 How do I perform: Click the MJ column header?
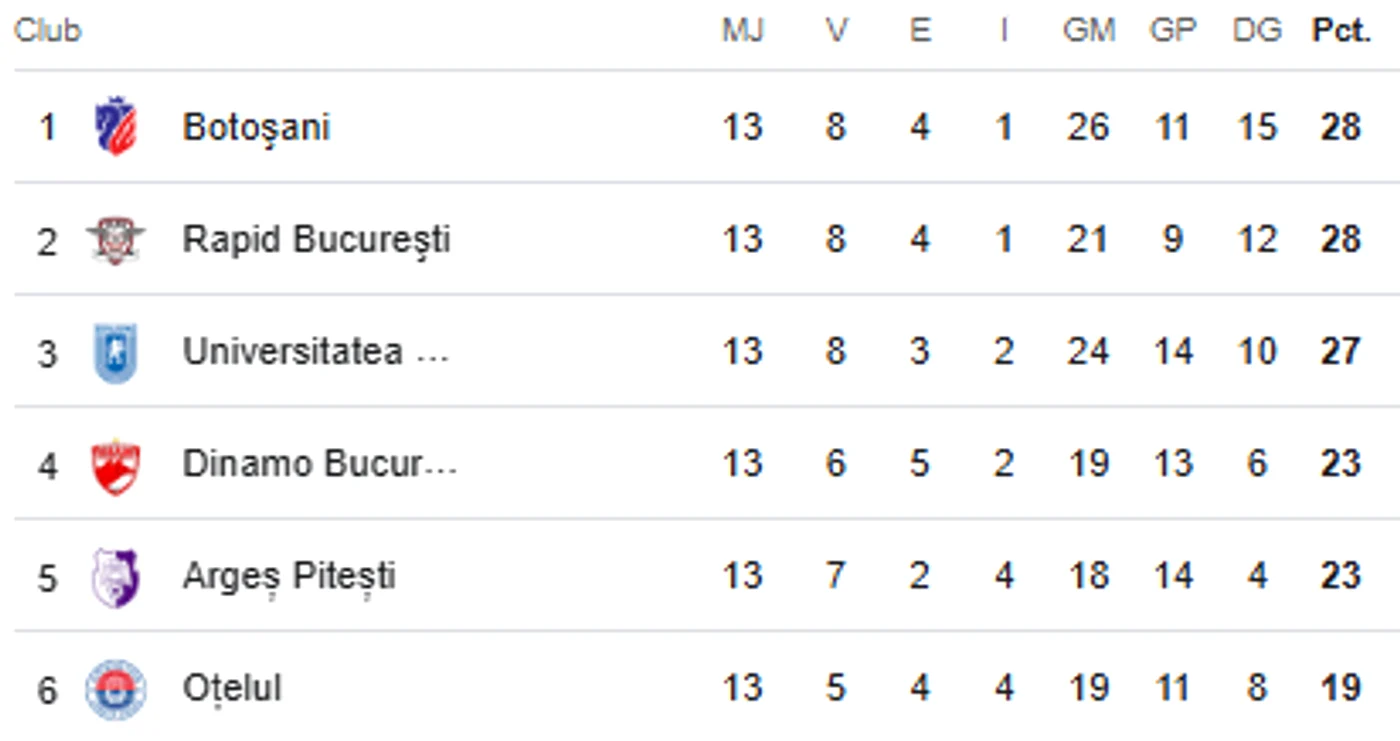(743, 31)
